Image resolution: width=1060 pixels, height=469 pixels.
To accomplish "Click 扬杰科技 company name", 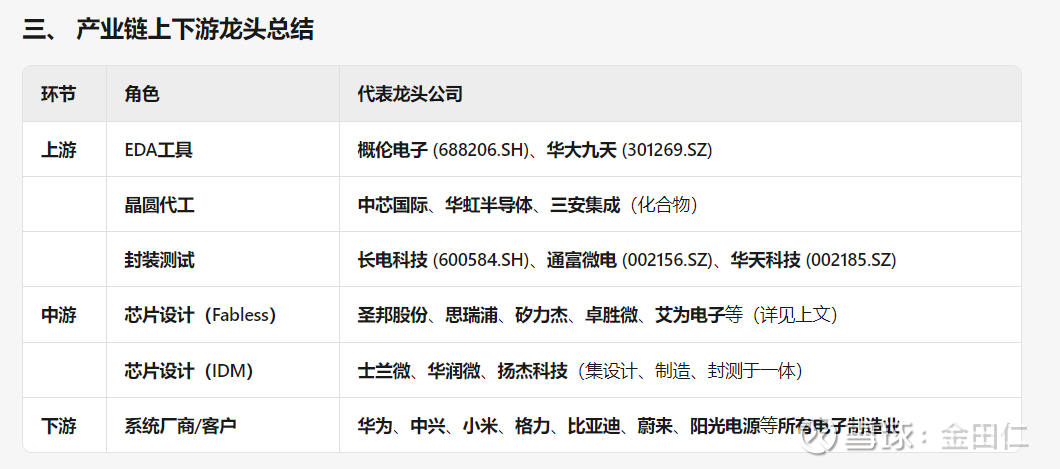I will pyautogui.click(x=533, y=370).
